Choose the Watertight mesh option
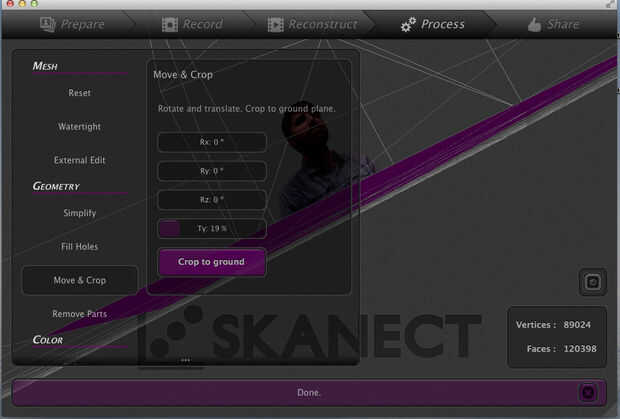620x419 pixels. click(x=79, y=126)
